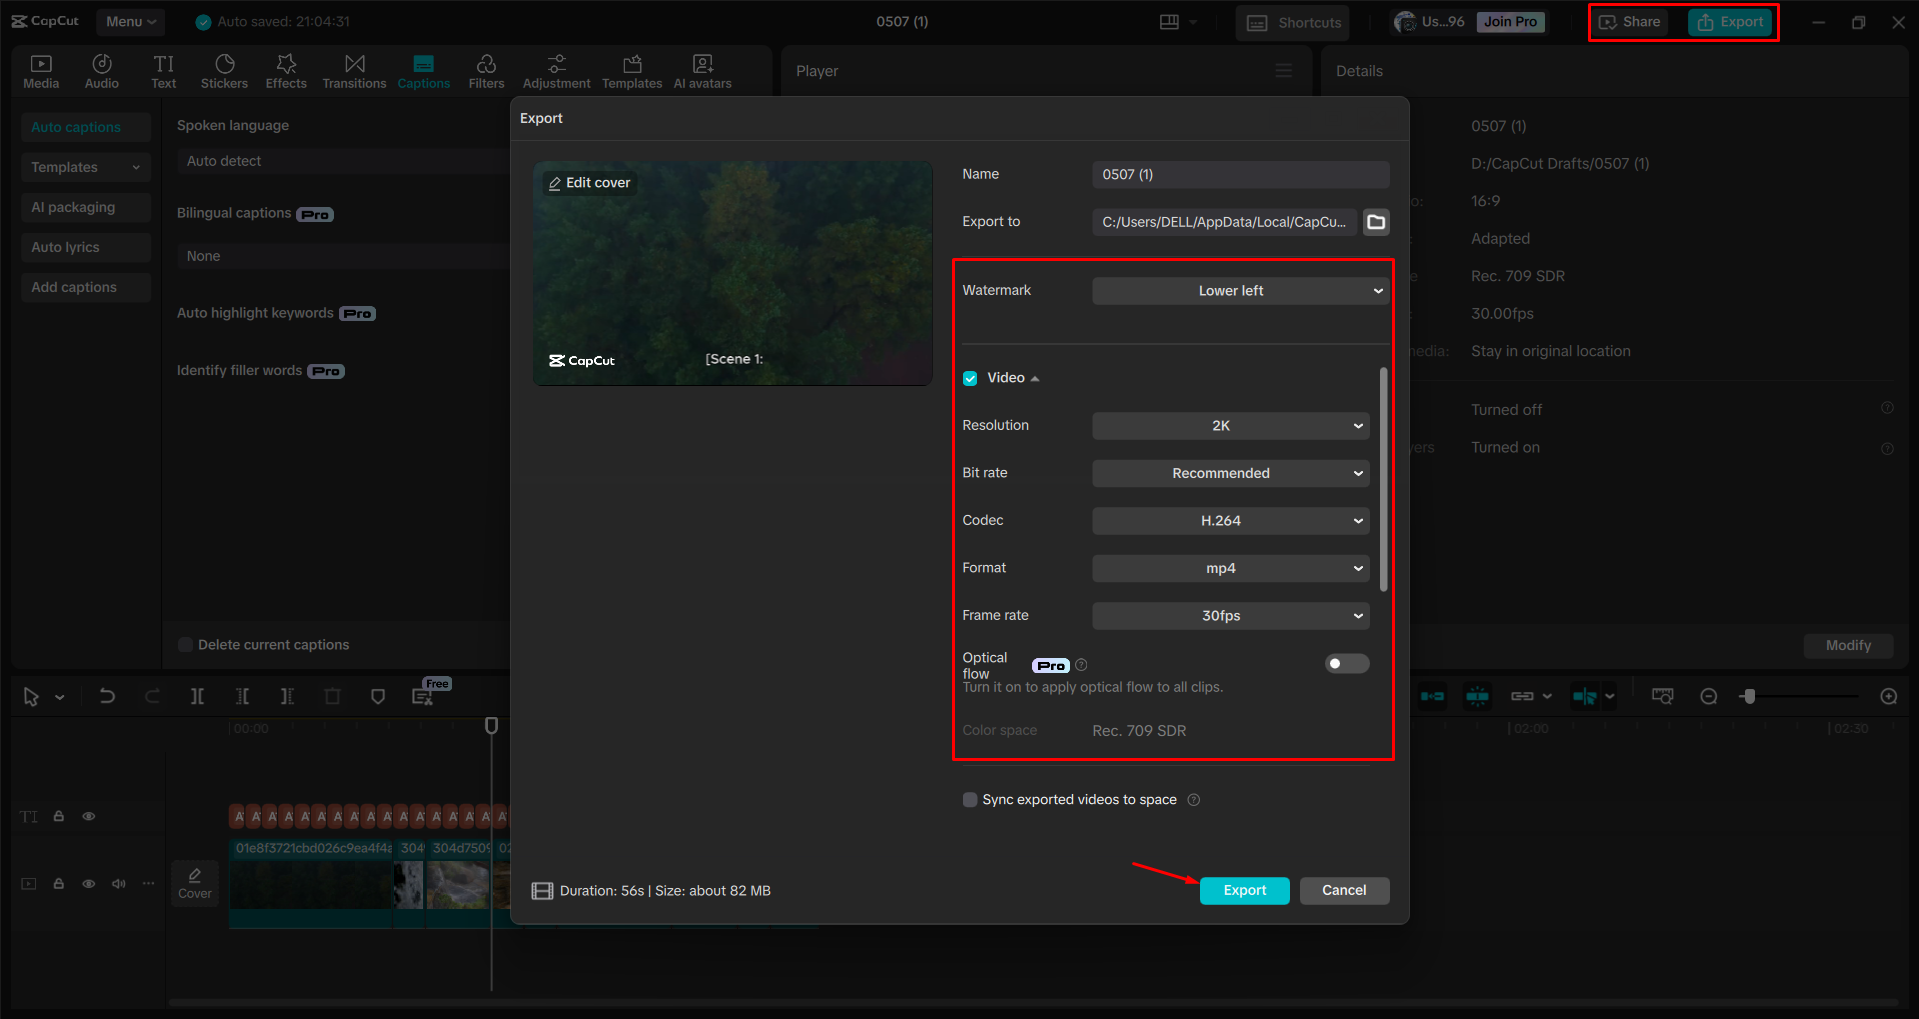Viewport: 1919px width, 1019px height.
Task: Select the Audio tool
Action: [101, 70]
